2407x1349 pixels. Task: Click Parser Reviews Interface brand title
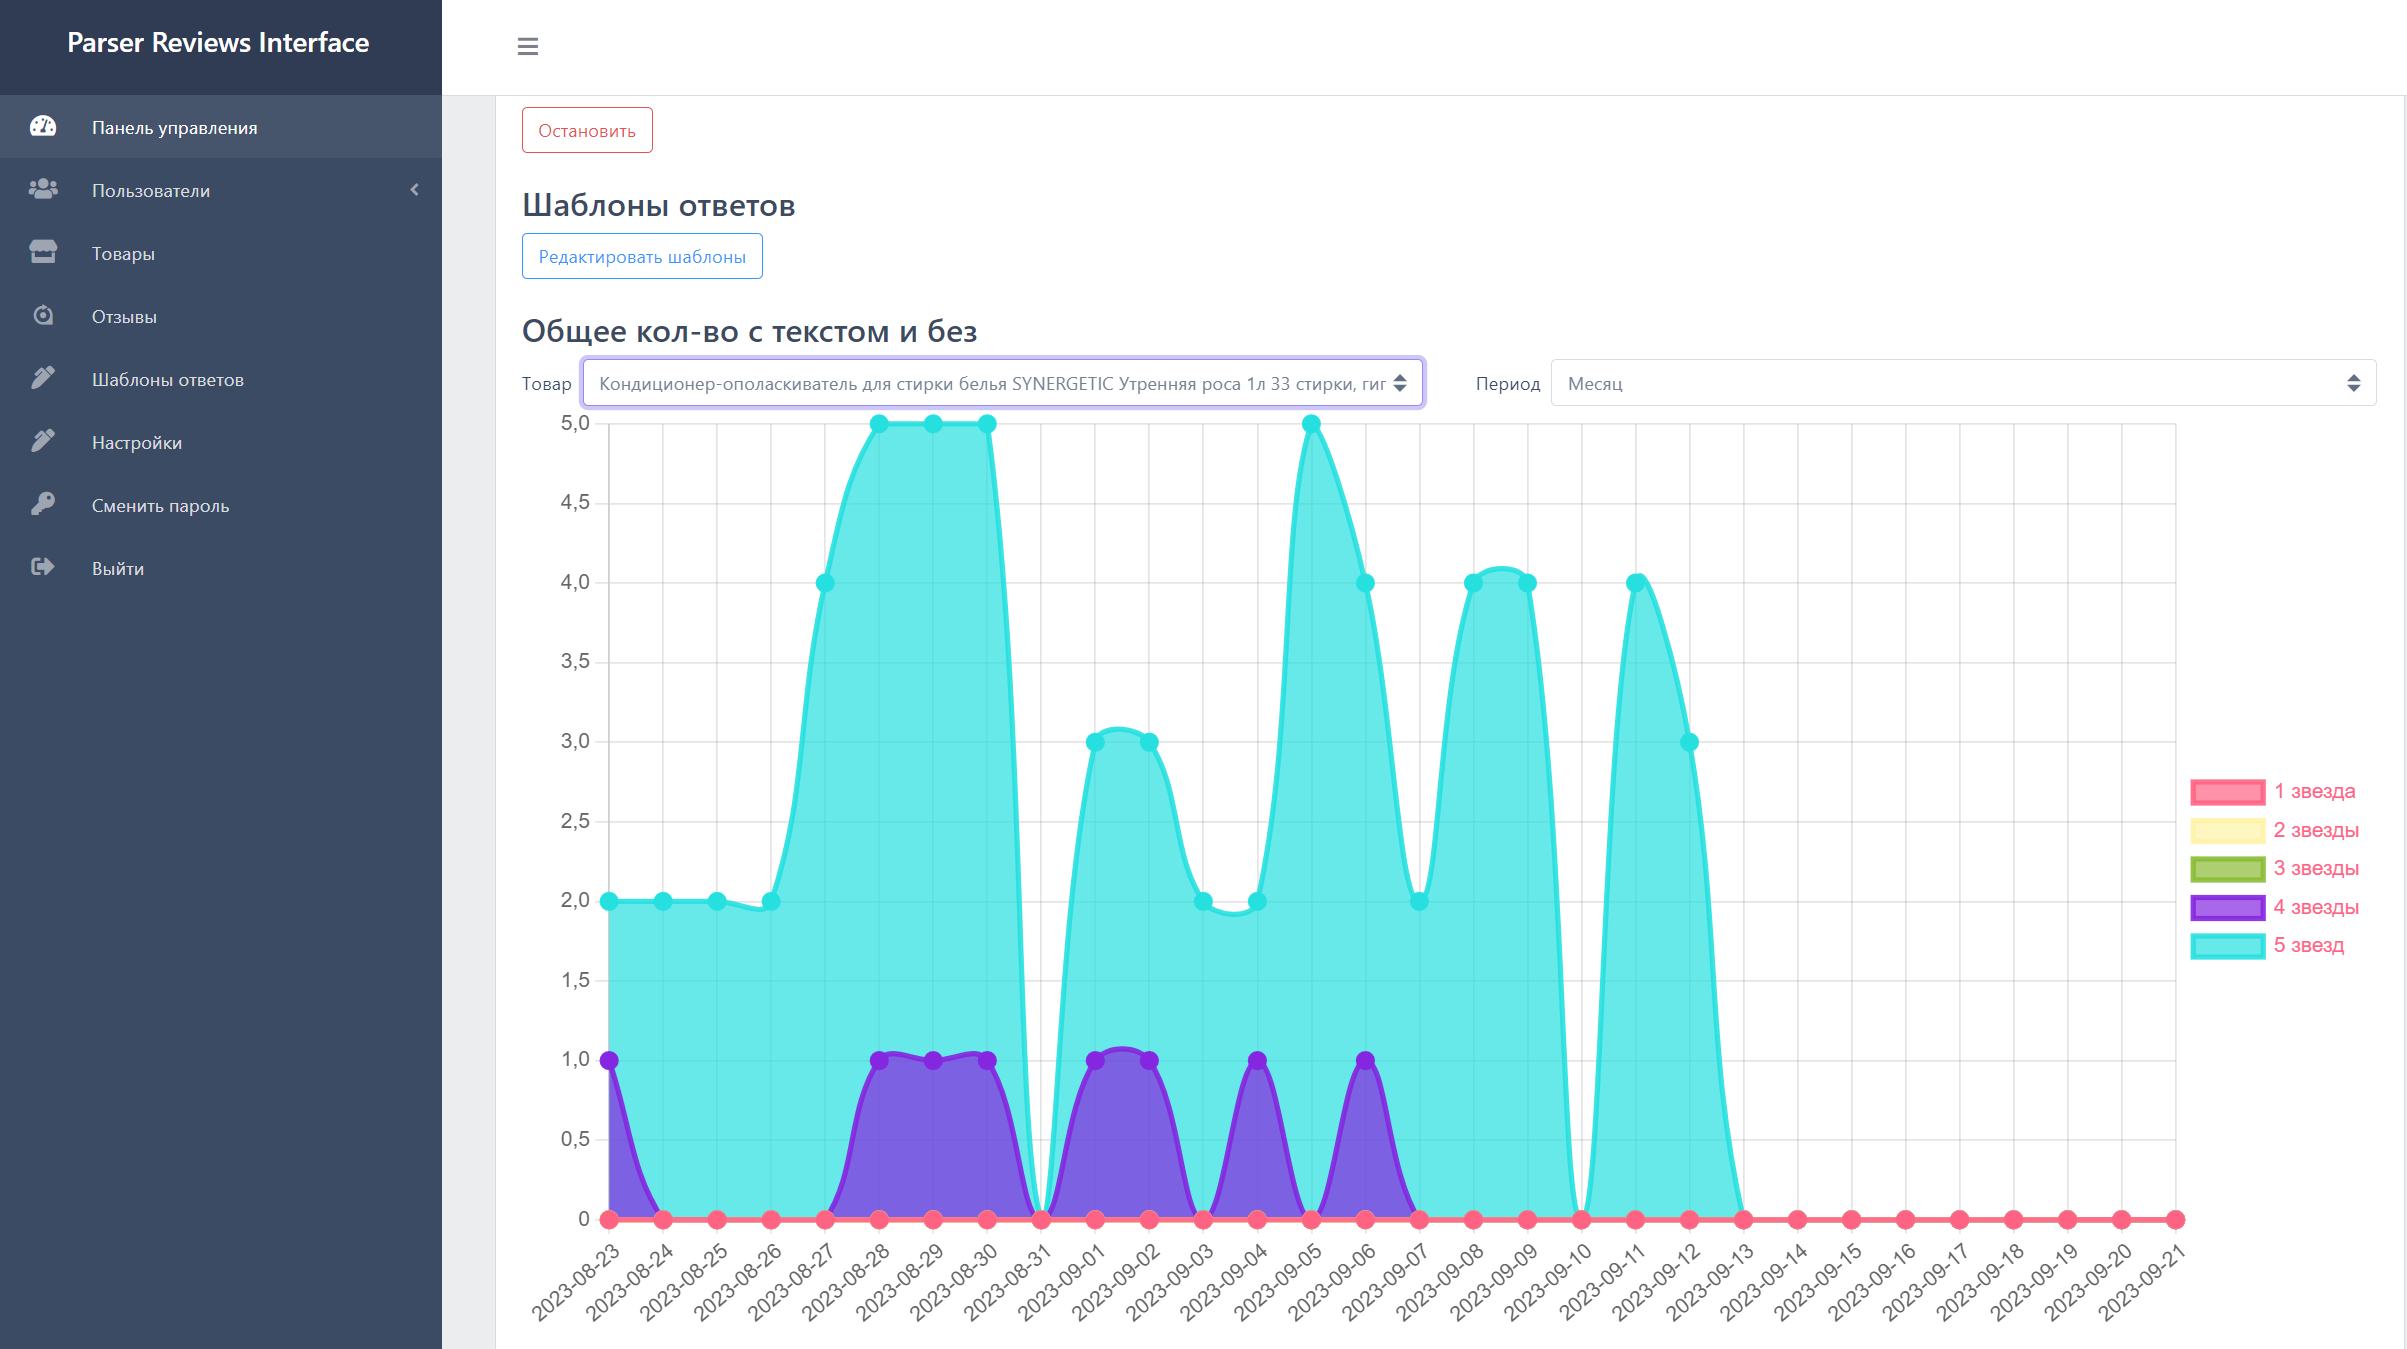coord(218,43)
